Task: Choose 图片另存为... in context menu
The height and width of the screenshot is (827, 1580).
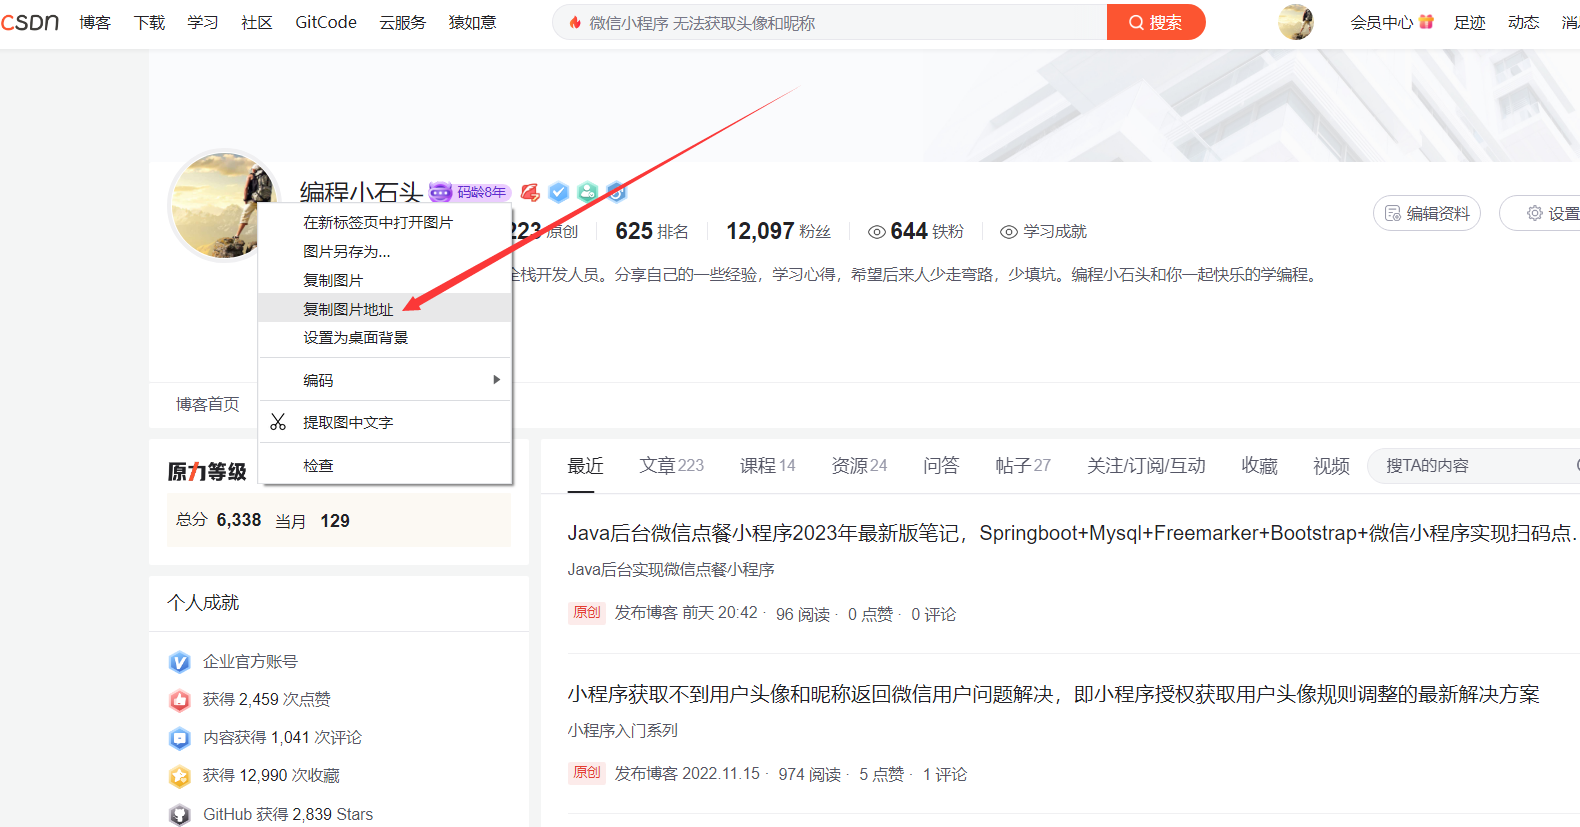Action: (x=385, y=251)
